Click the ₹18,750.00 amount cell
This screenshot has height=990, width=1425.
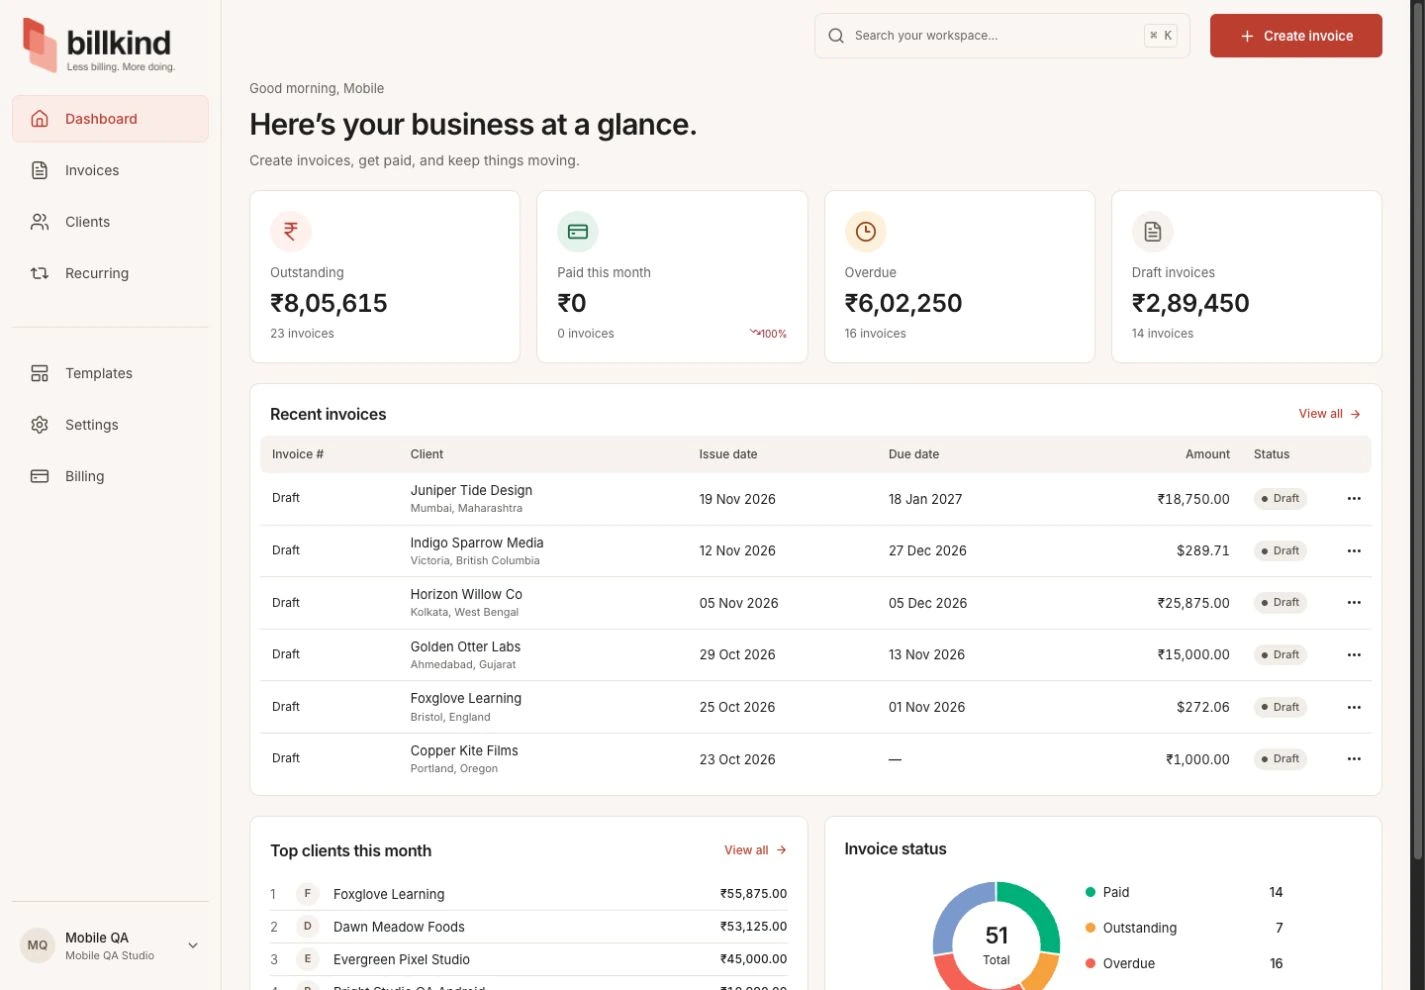(1193, 499)
